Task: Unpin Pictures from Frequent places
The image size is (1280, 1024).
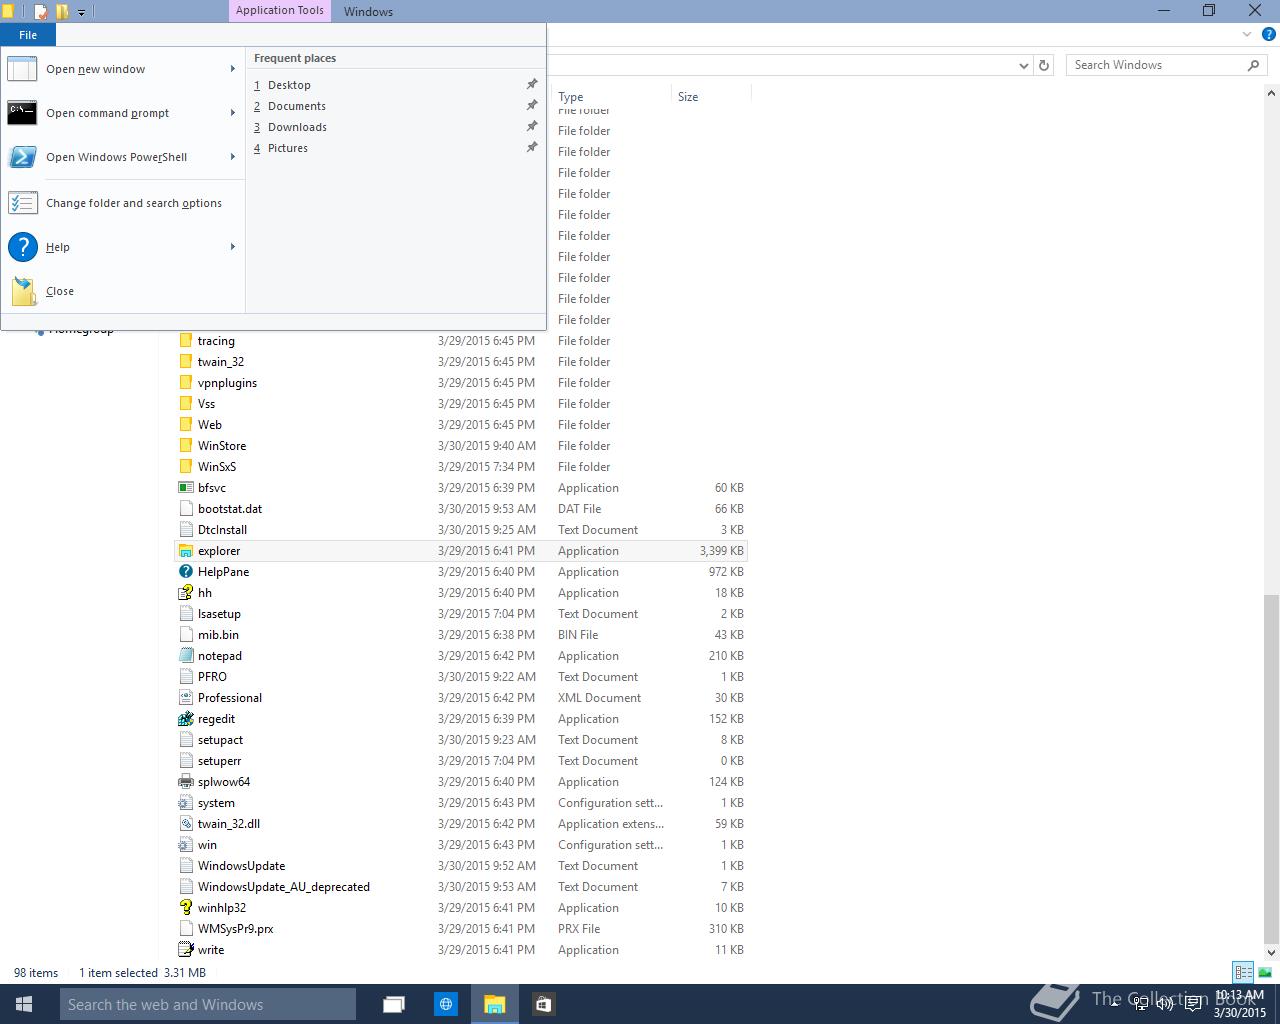Action: click(x=532, y=147)
